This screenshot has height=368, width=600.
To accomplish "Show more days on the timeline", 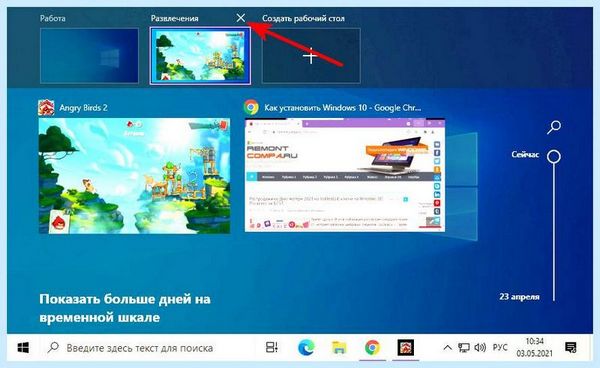I will coord(125,308).
